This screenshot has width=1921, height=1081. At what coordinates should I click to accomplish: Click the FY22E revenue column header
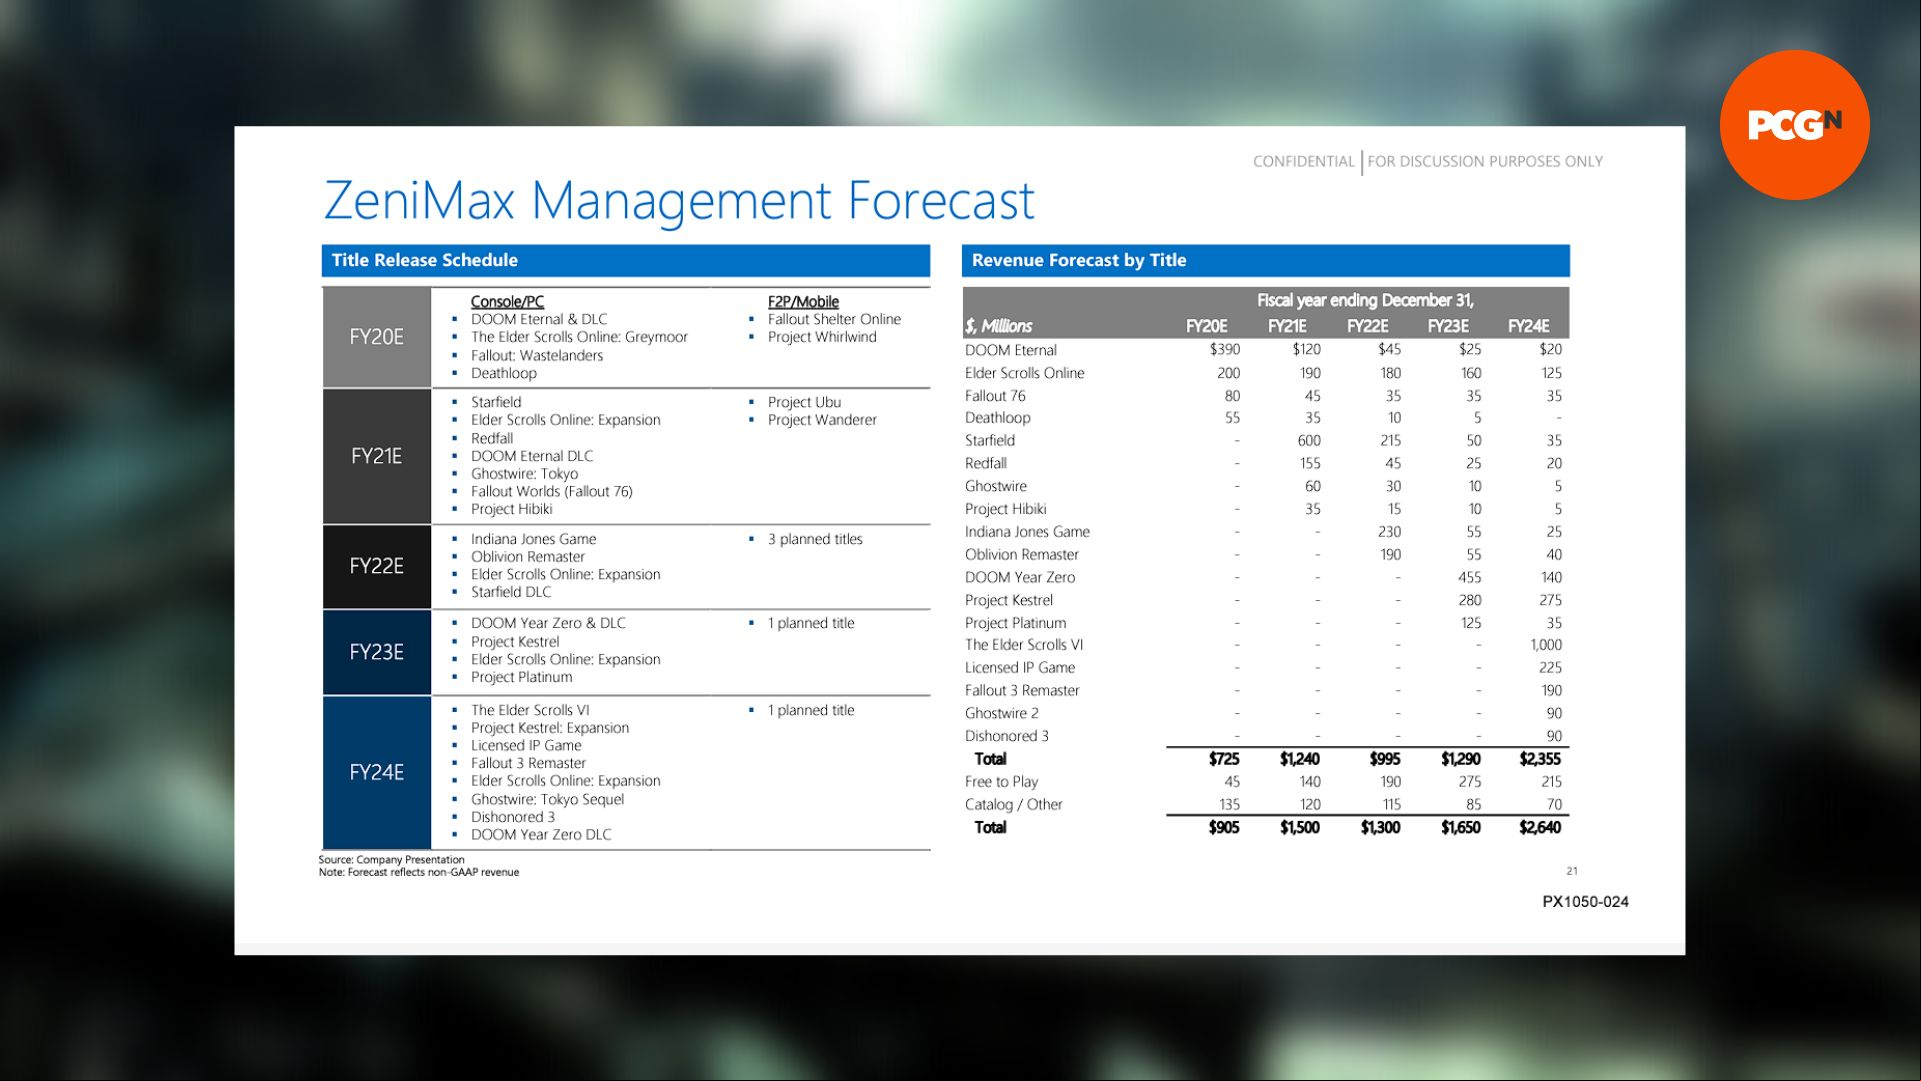(x=1367, y=326)
